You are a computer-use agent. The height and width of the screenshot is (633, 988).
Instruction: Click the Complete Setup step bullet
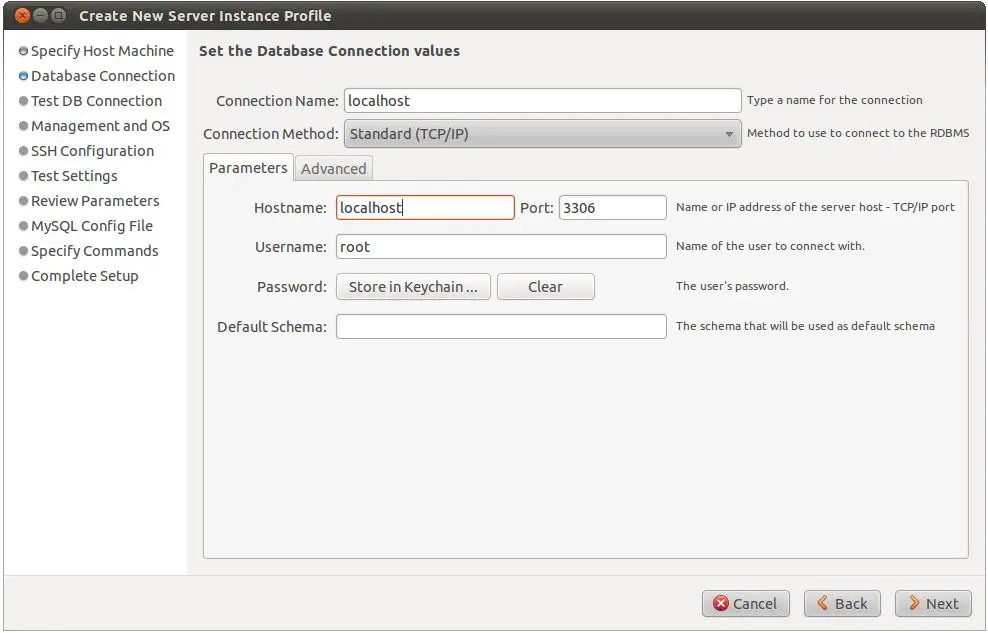click(x=23, y=276)
